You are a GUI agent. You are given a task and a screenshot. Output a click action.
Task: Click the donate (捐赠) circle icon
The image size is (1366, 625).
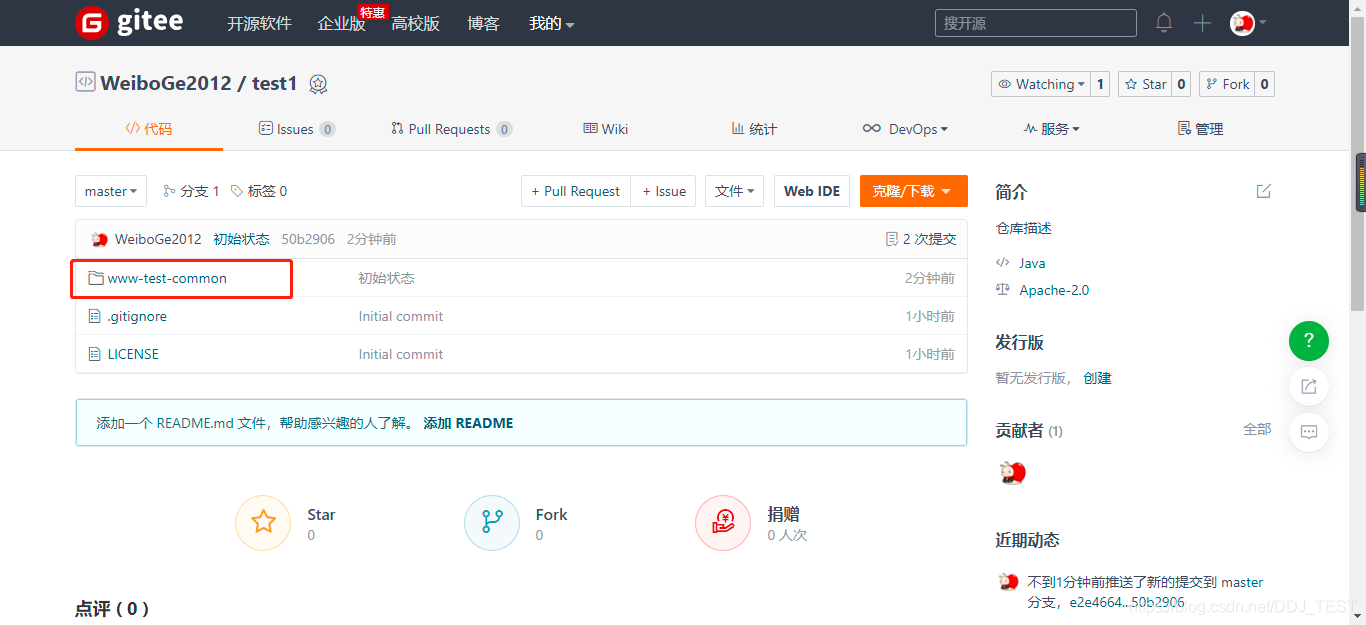tap(723, 522)
